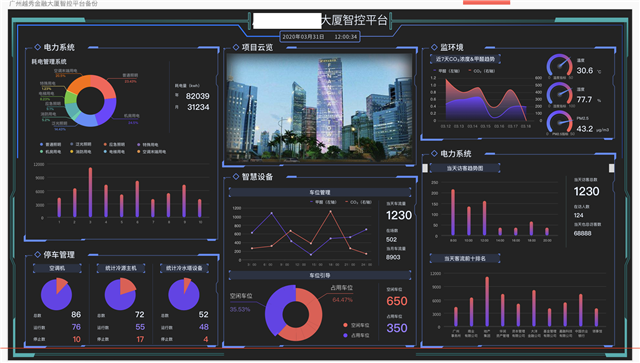Click the purple slice of 耗电管理 donut
640x363 pixels.
108,109
